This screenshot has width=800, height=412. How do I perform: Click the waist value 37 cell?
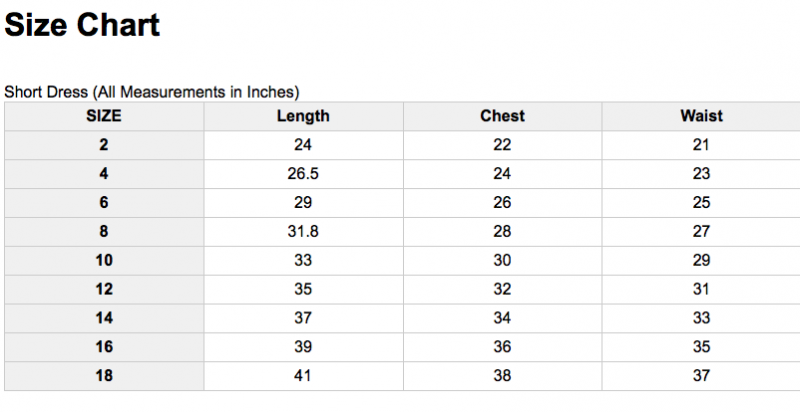point(701,376)
